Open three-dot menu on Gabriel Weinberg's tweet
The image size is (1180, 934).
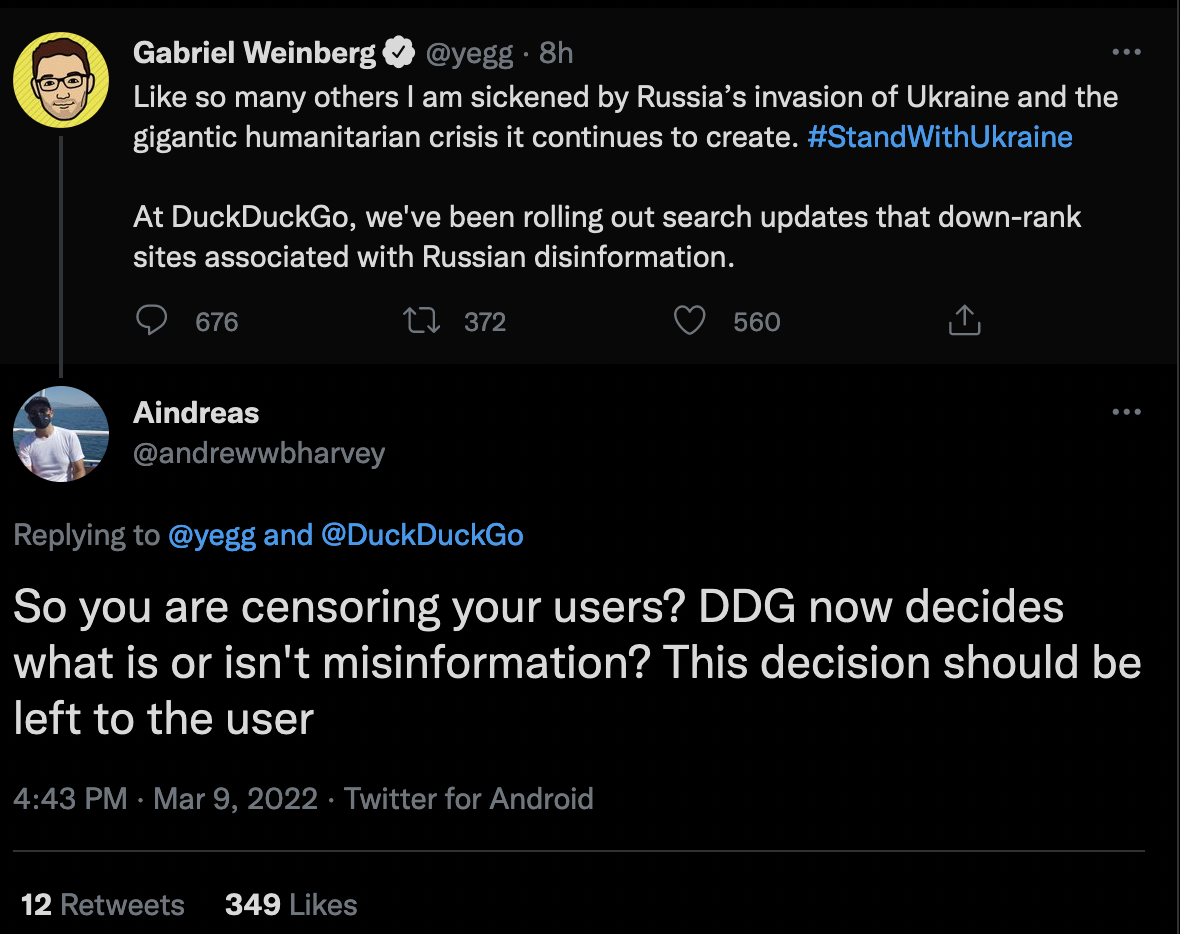(1127, 52)
